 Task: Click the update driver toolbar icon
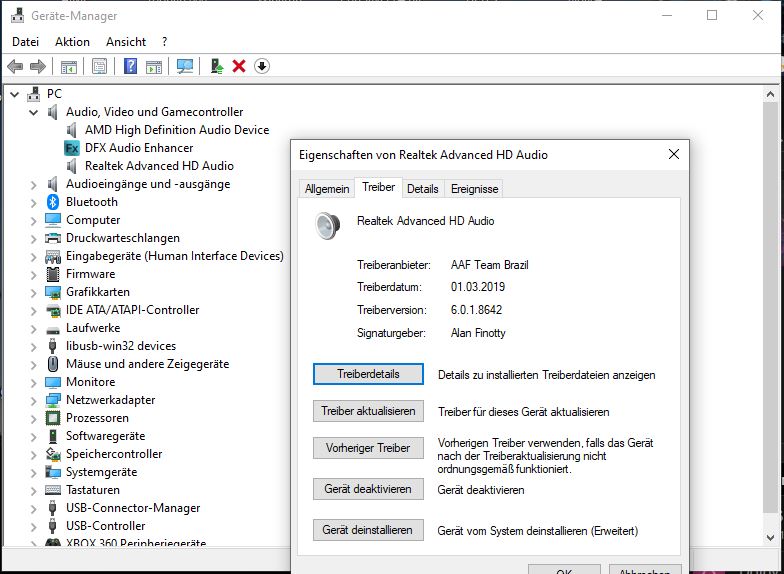click(x=216, y=66)
